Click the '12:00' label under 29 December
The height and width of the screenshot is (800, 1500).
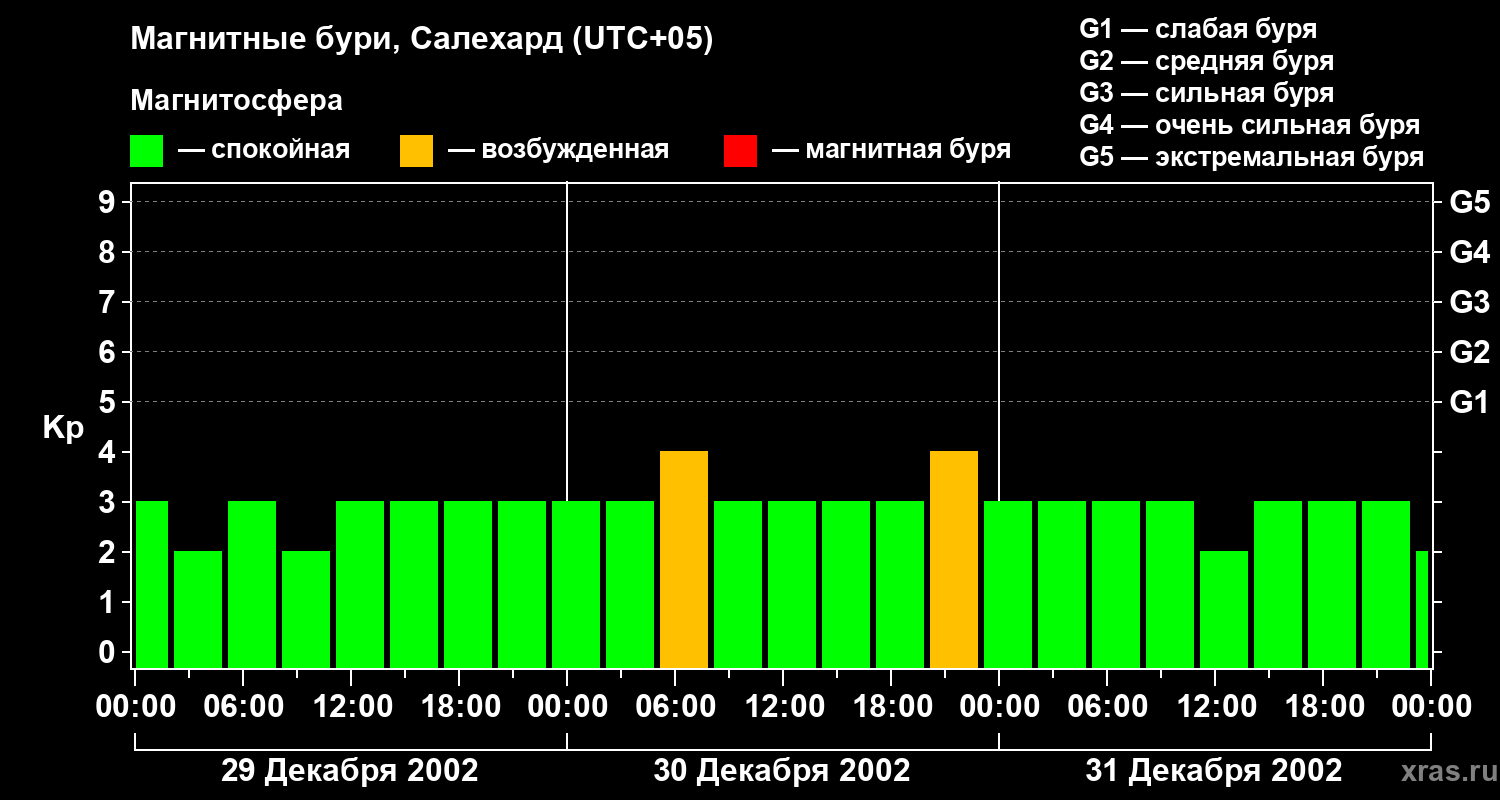point(351,706)
